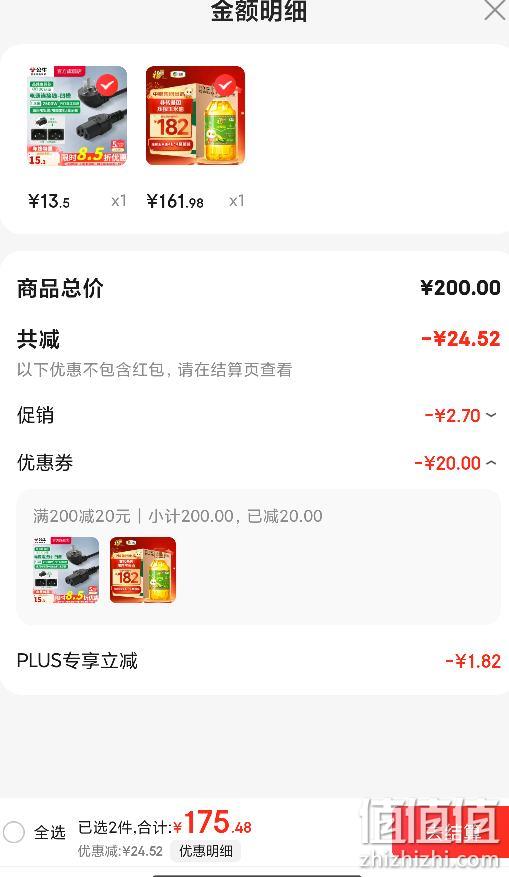Tap the -¥2.70 promotion amount
Screen dimensions: 509x877
pos(453,416)
